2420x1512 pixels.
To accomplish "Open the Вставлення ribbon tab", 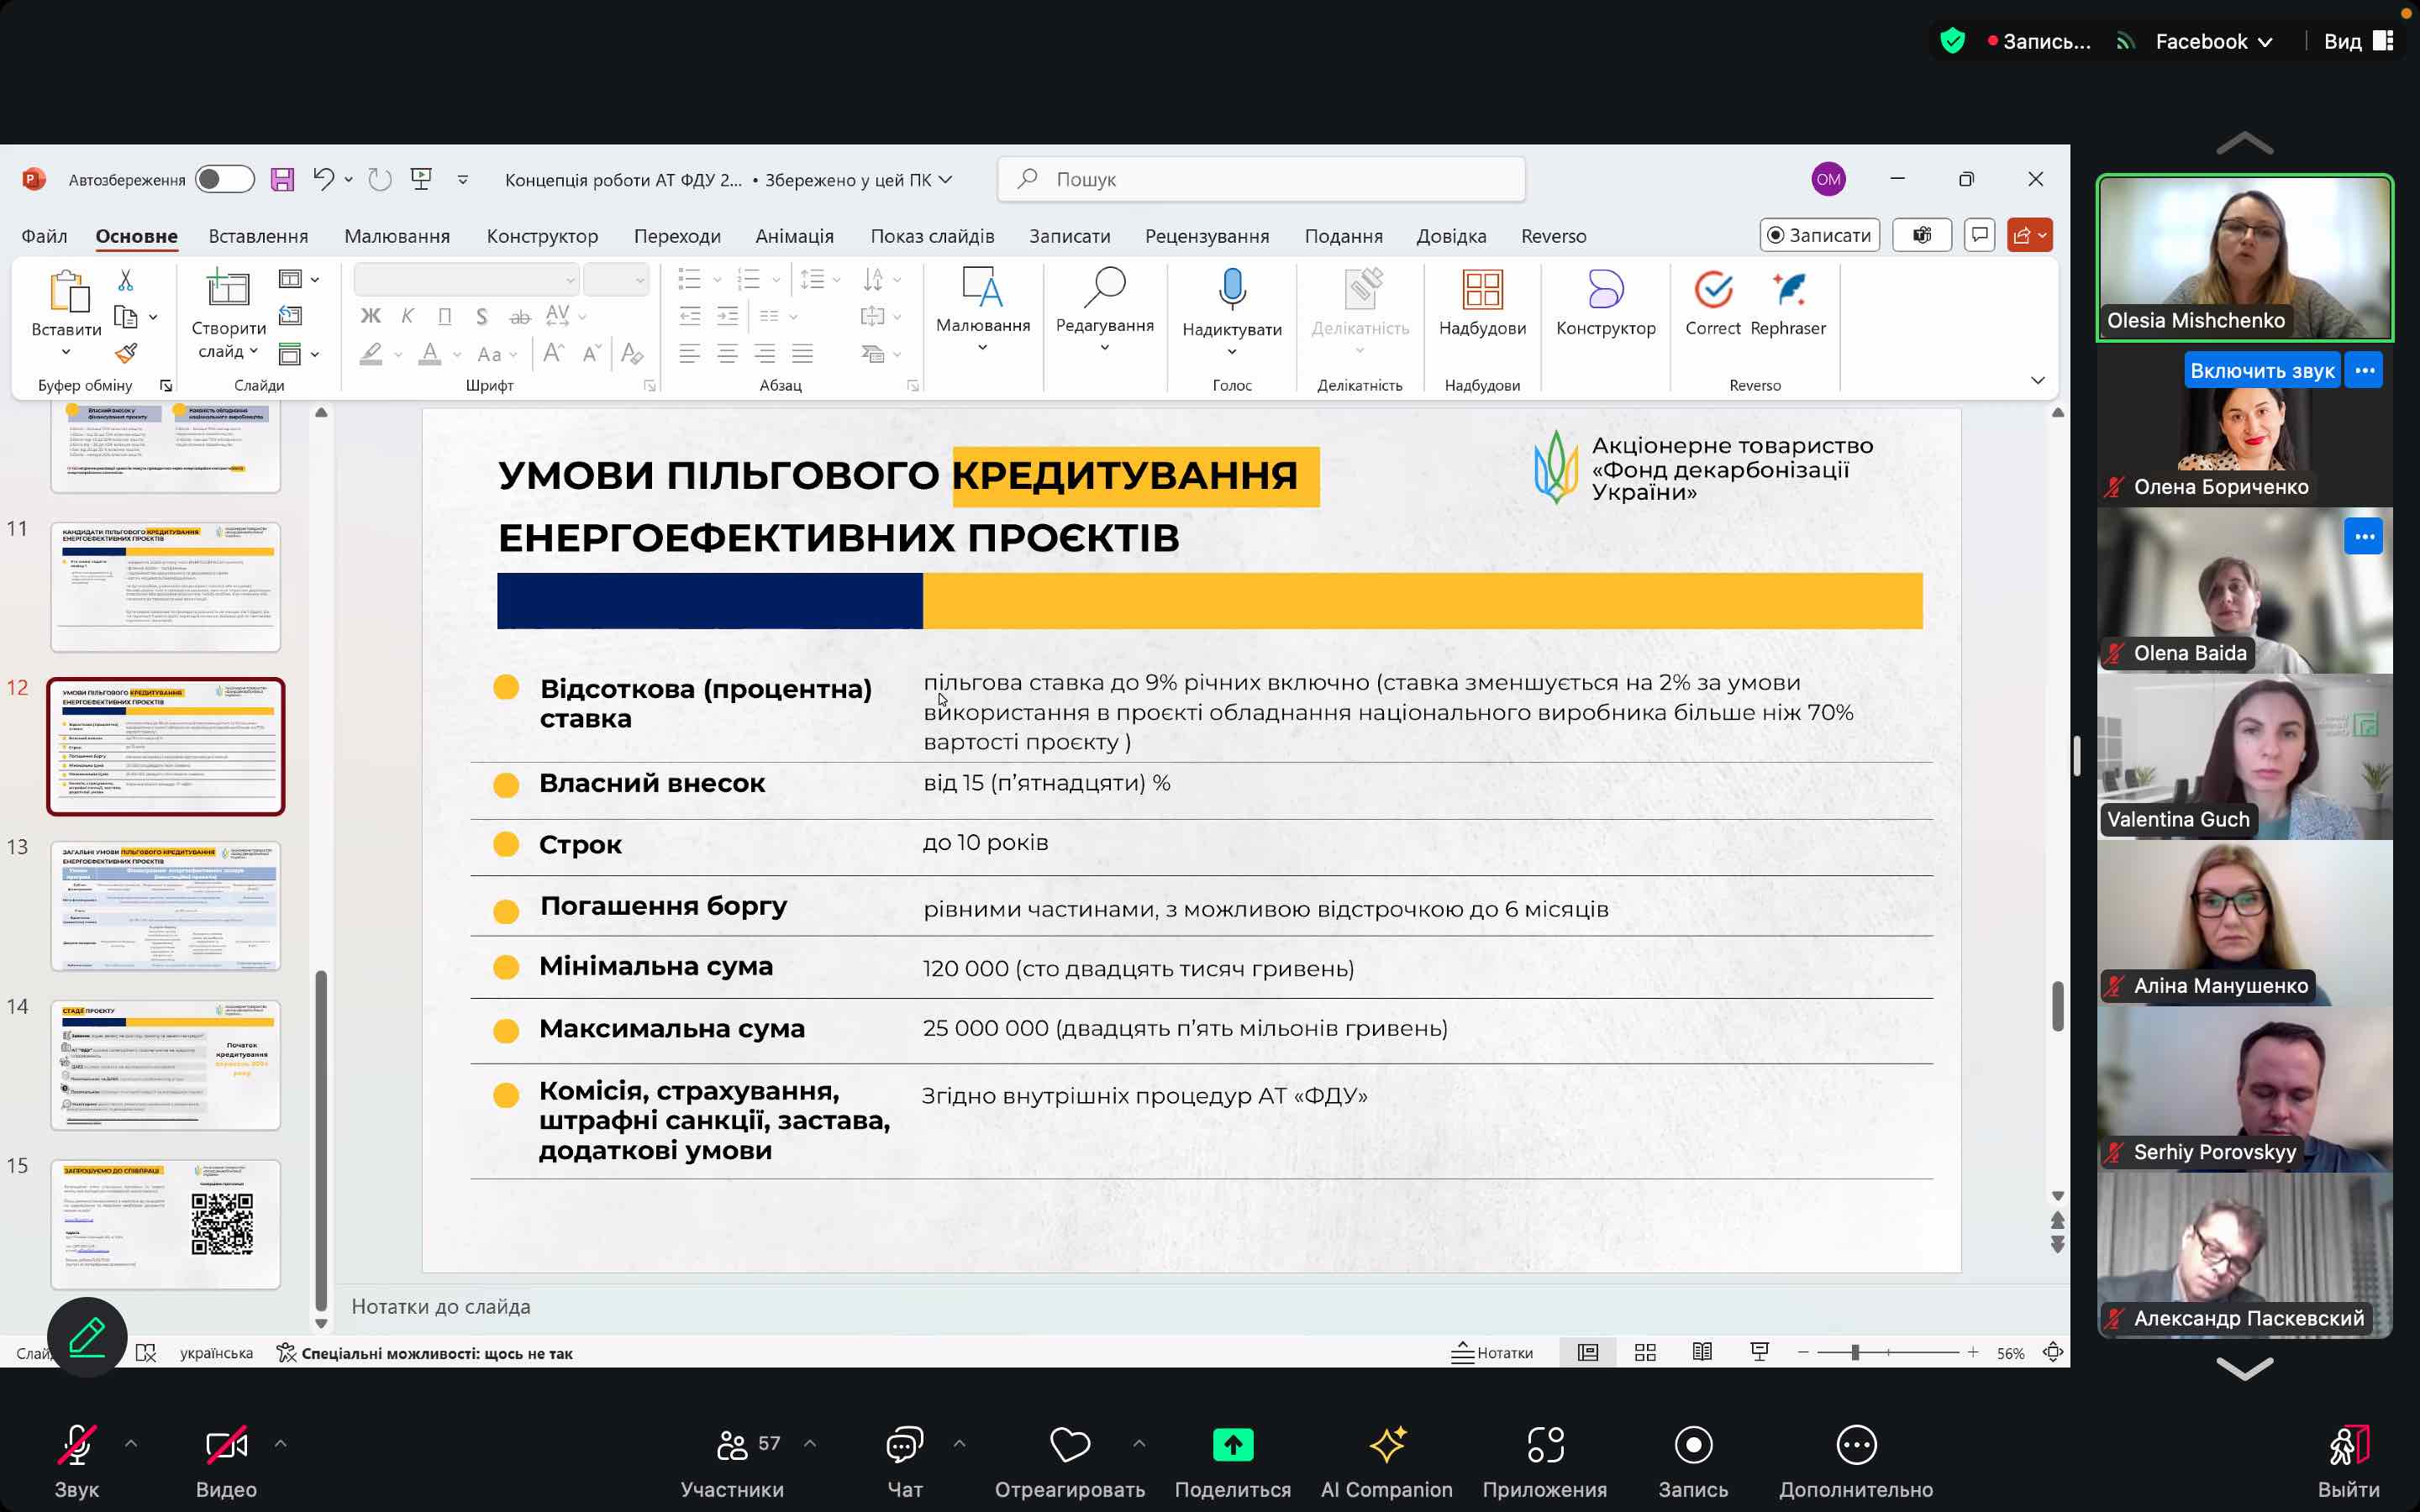I will tap(258, 236).
